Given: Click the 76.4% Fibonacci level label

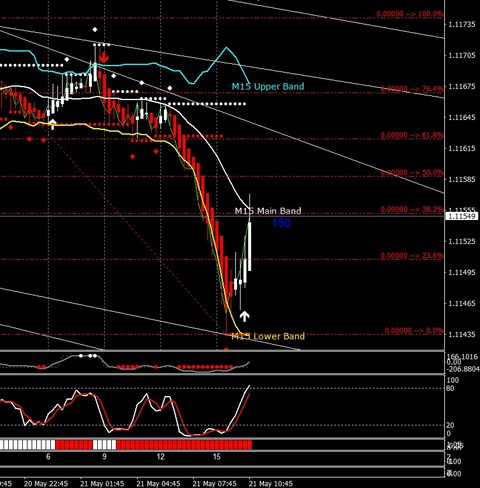Looking at the screenshot, I should tap(412, 89).
